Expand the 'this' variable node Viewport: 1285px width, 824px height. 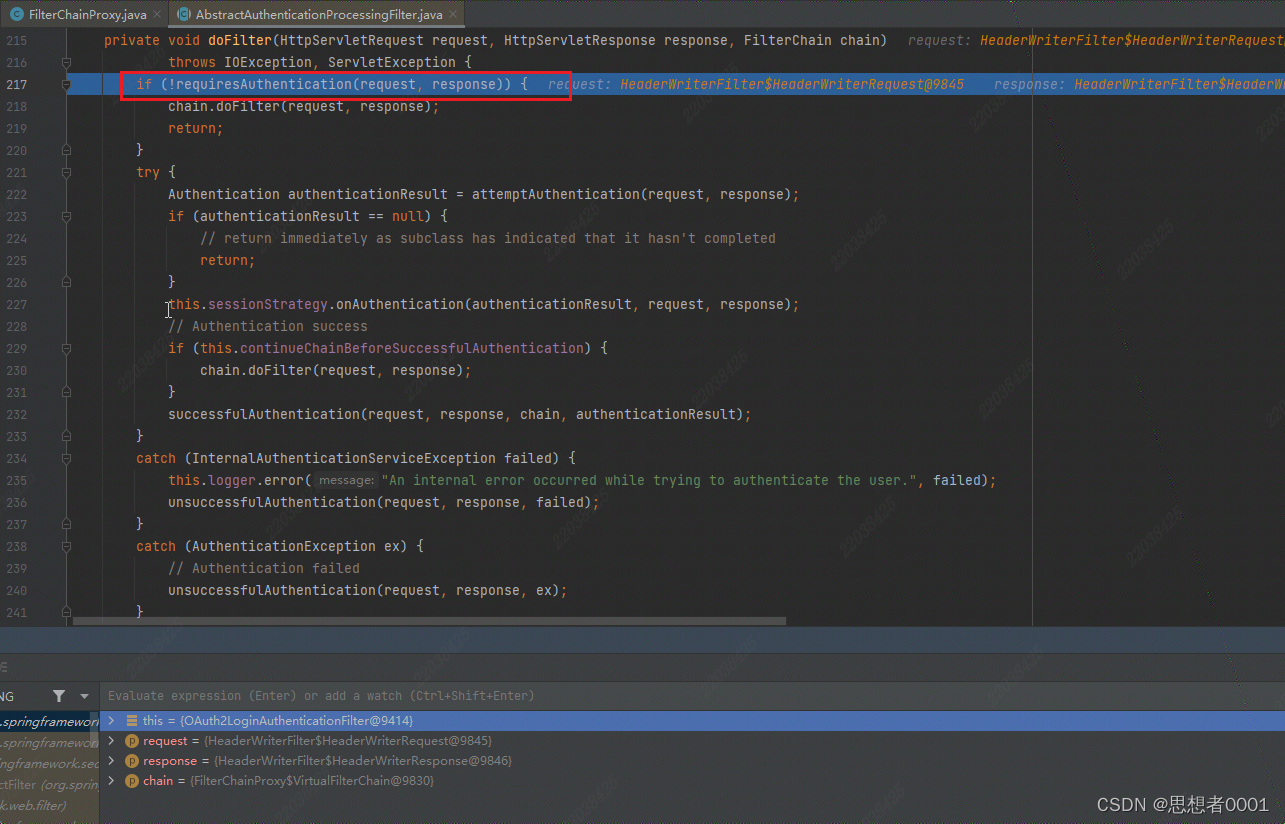click(111, 721)
